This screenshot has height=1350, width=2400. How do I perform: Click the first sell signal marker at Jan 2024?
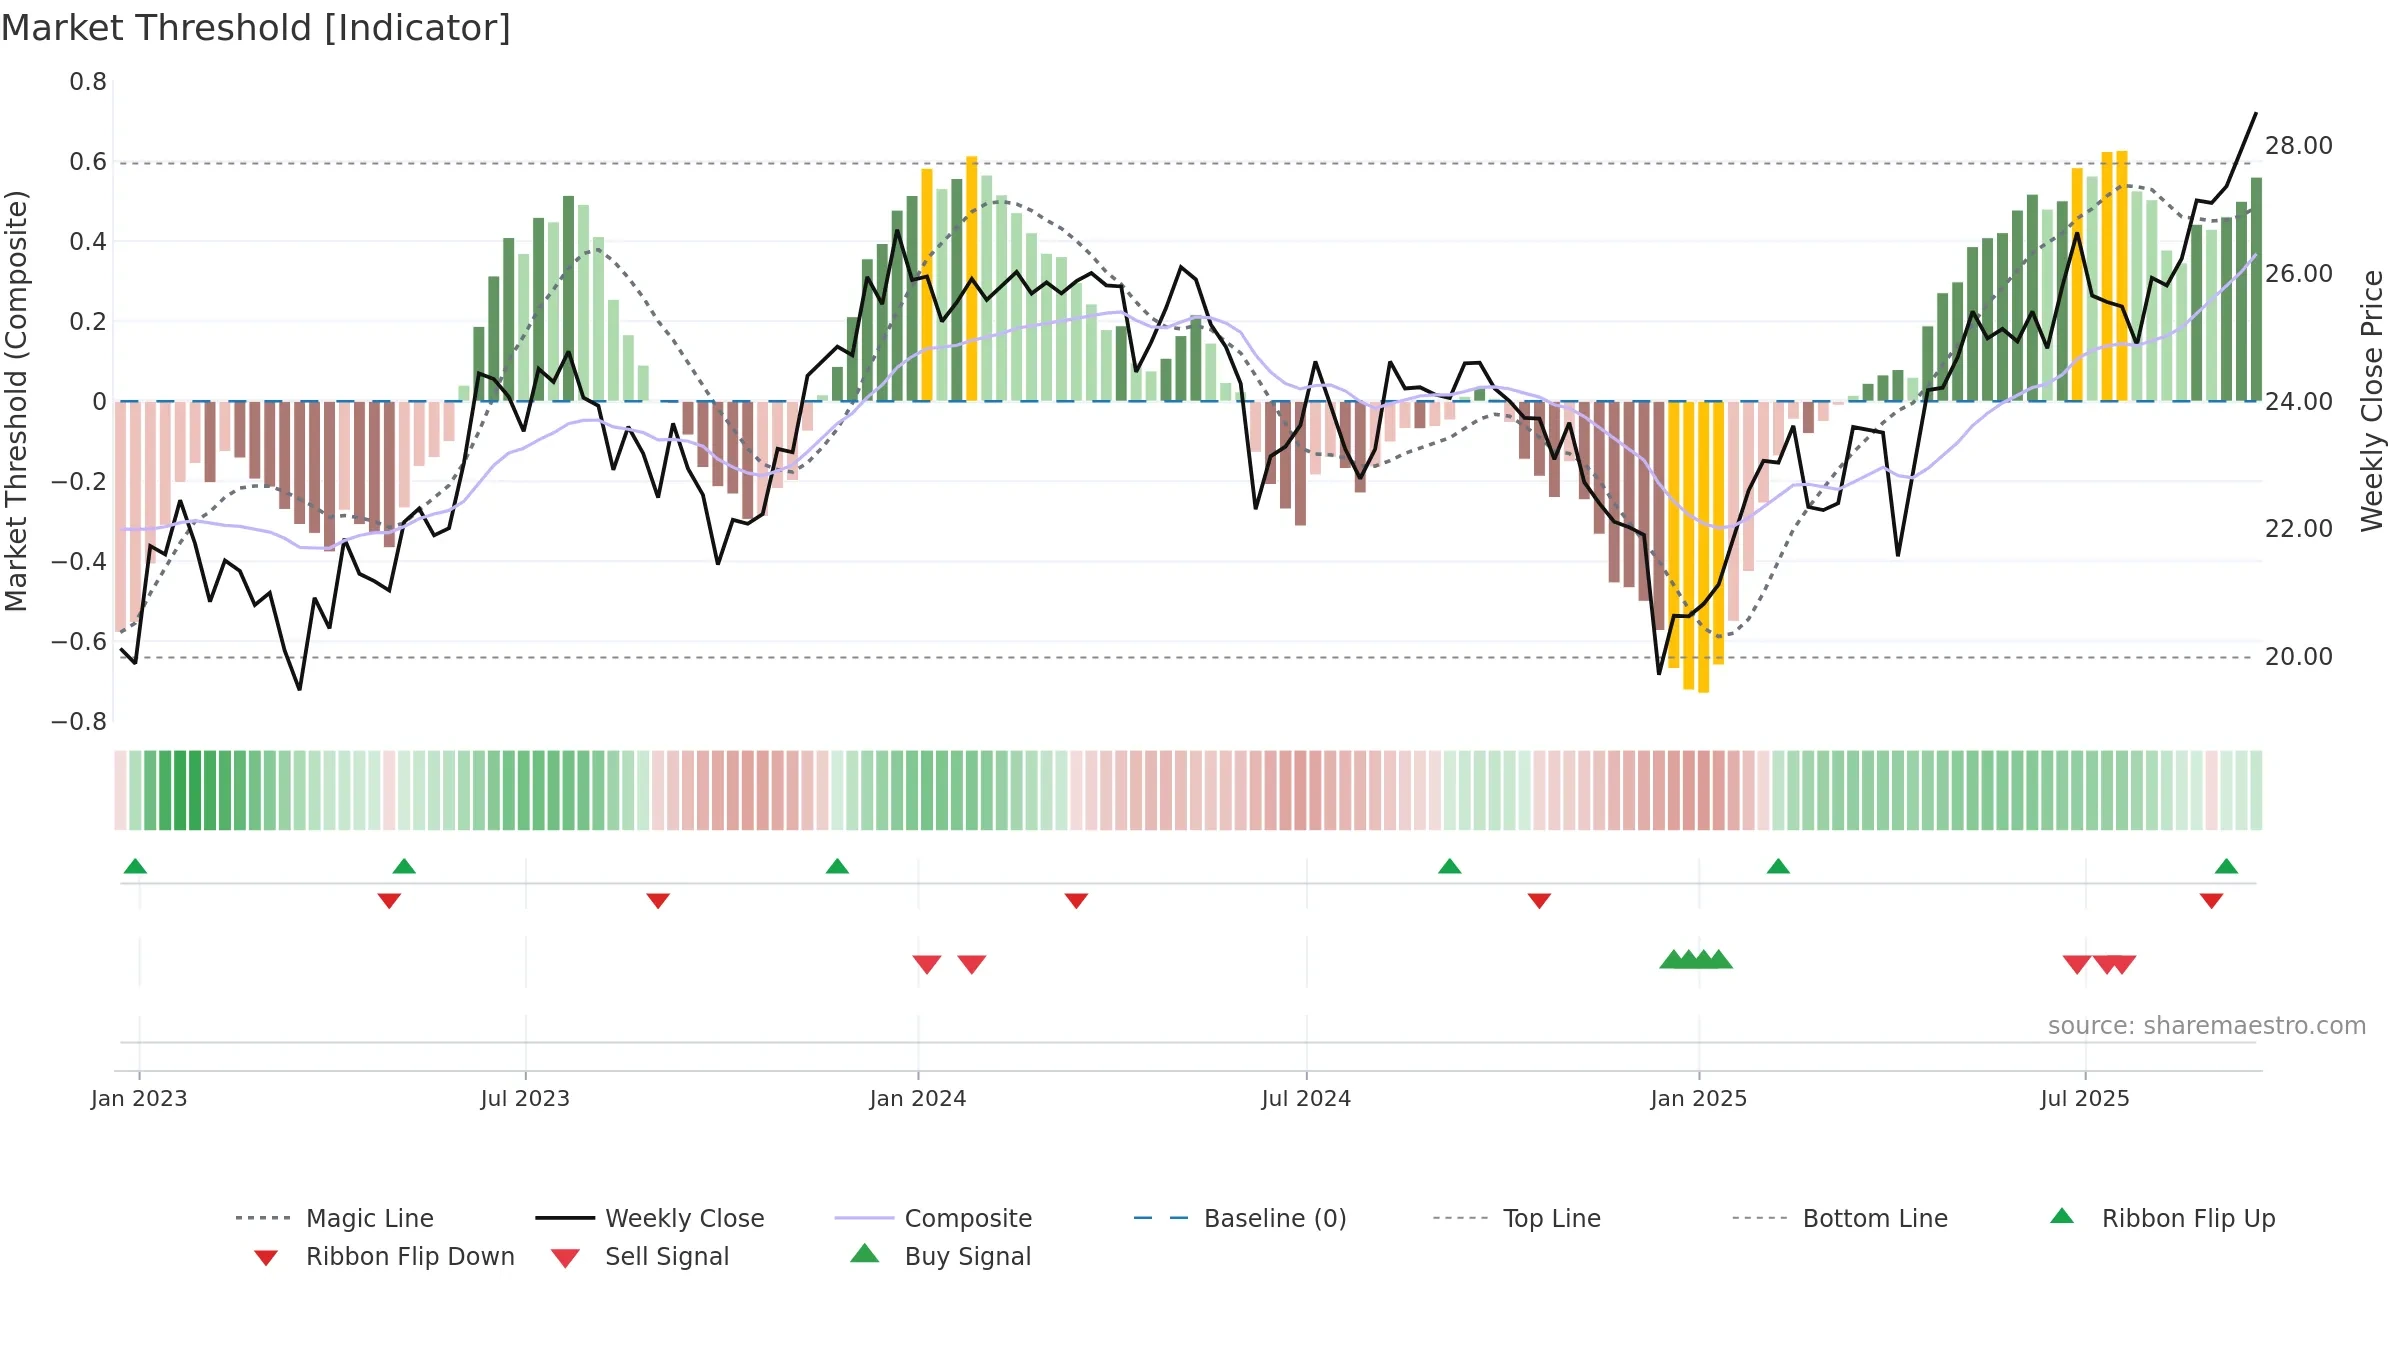point(927,964)
